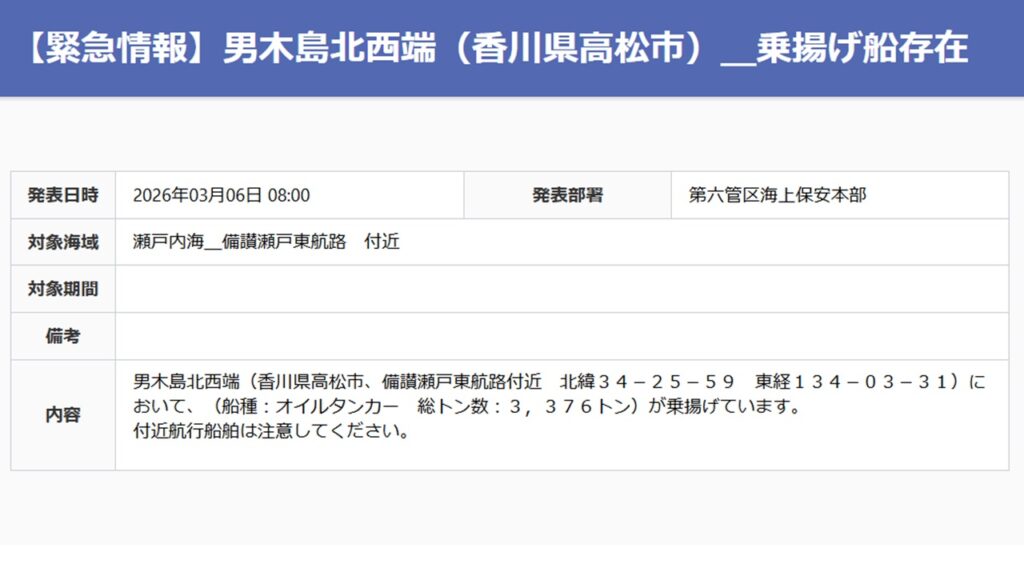Select 第六管区海上保安本部 department text
The height and width of the screenshot is (576, 1024).
pyautogui.click(x=777, y=195)
